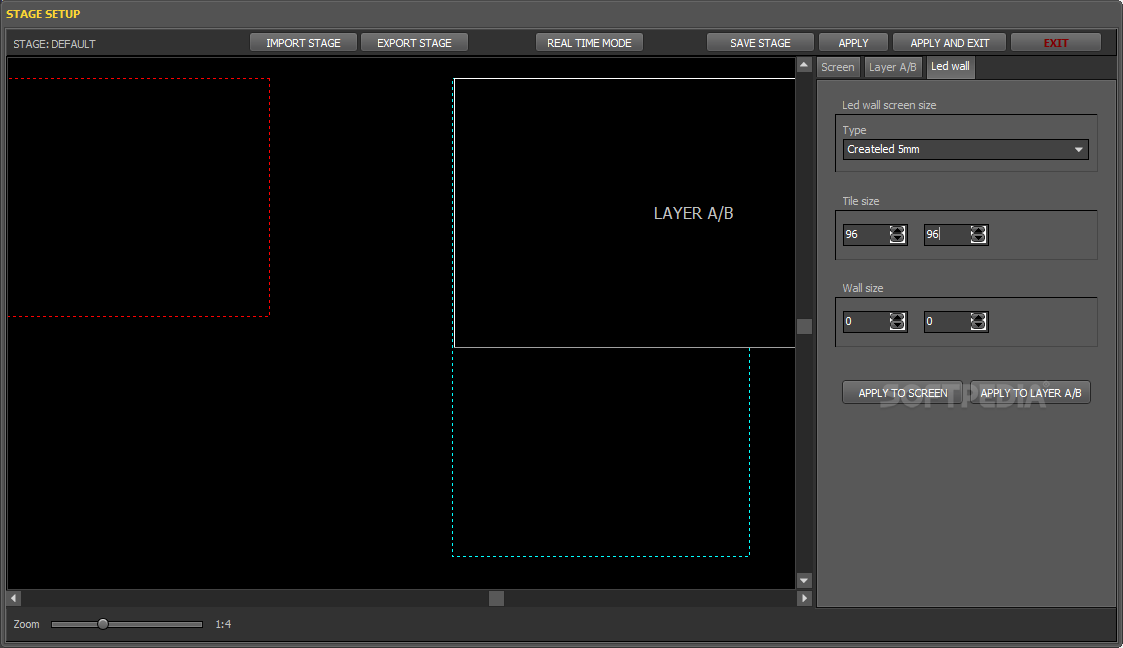The height and width of the screenshot is (648, 1123).
Task: Click the red Exit button
Action: [x=1056, y=43]
